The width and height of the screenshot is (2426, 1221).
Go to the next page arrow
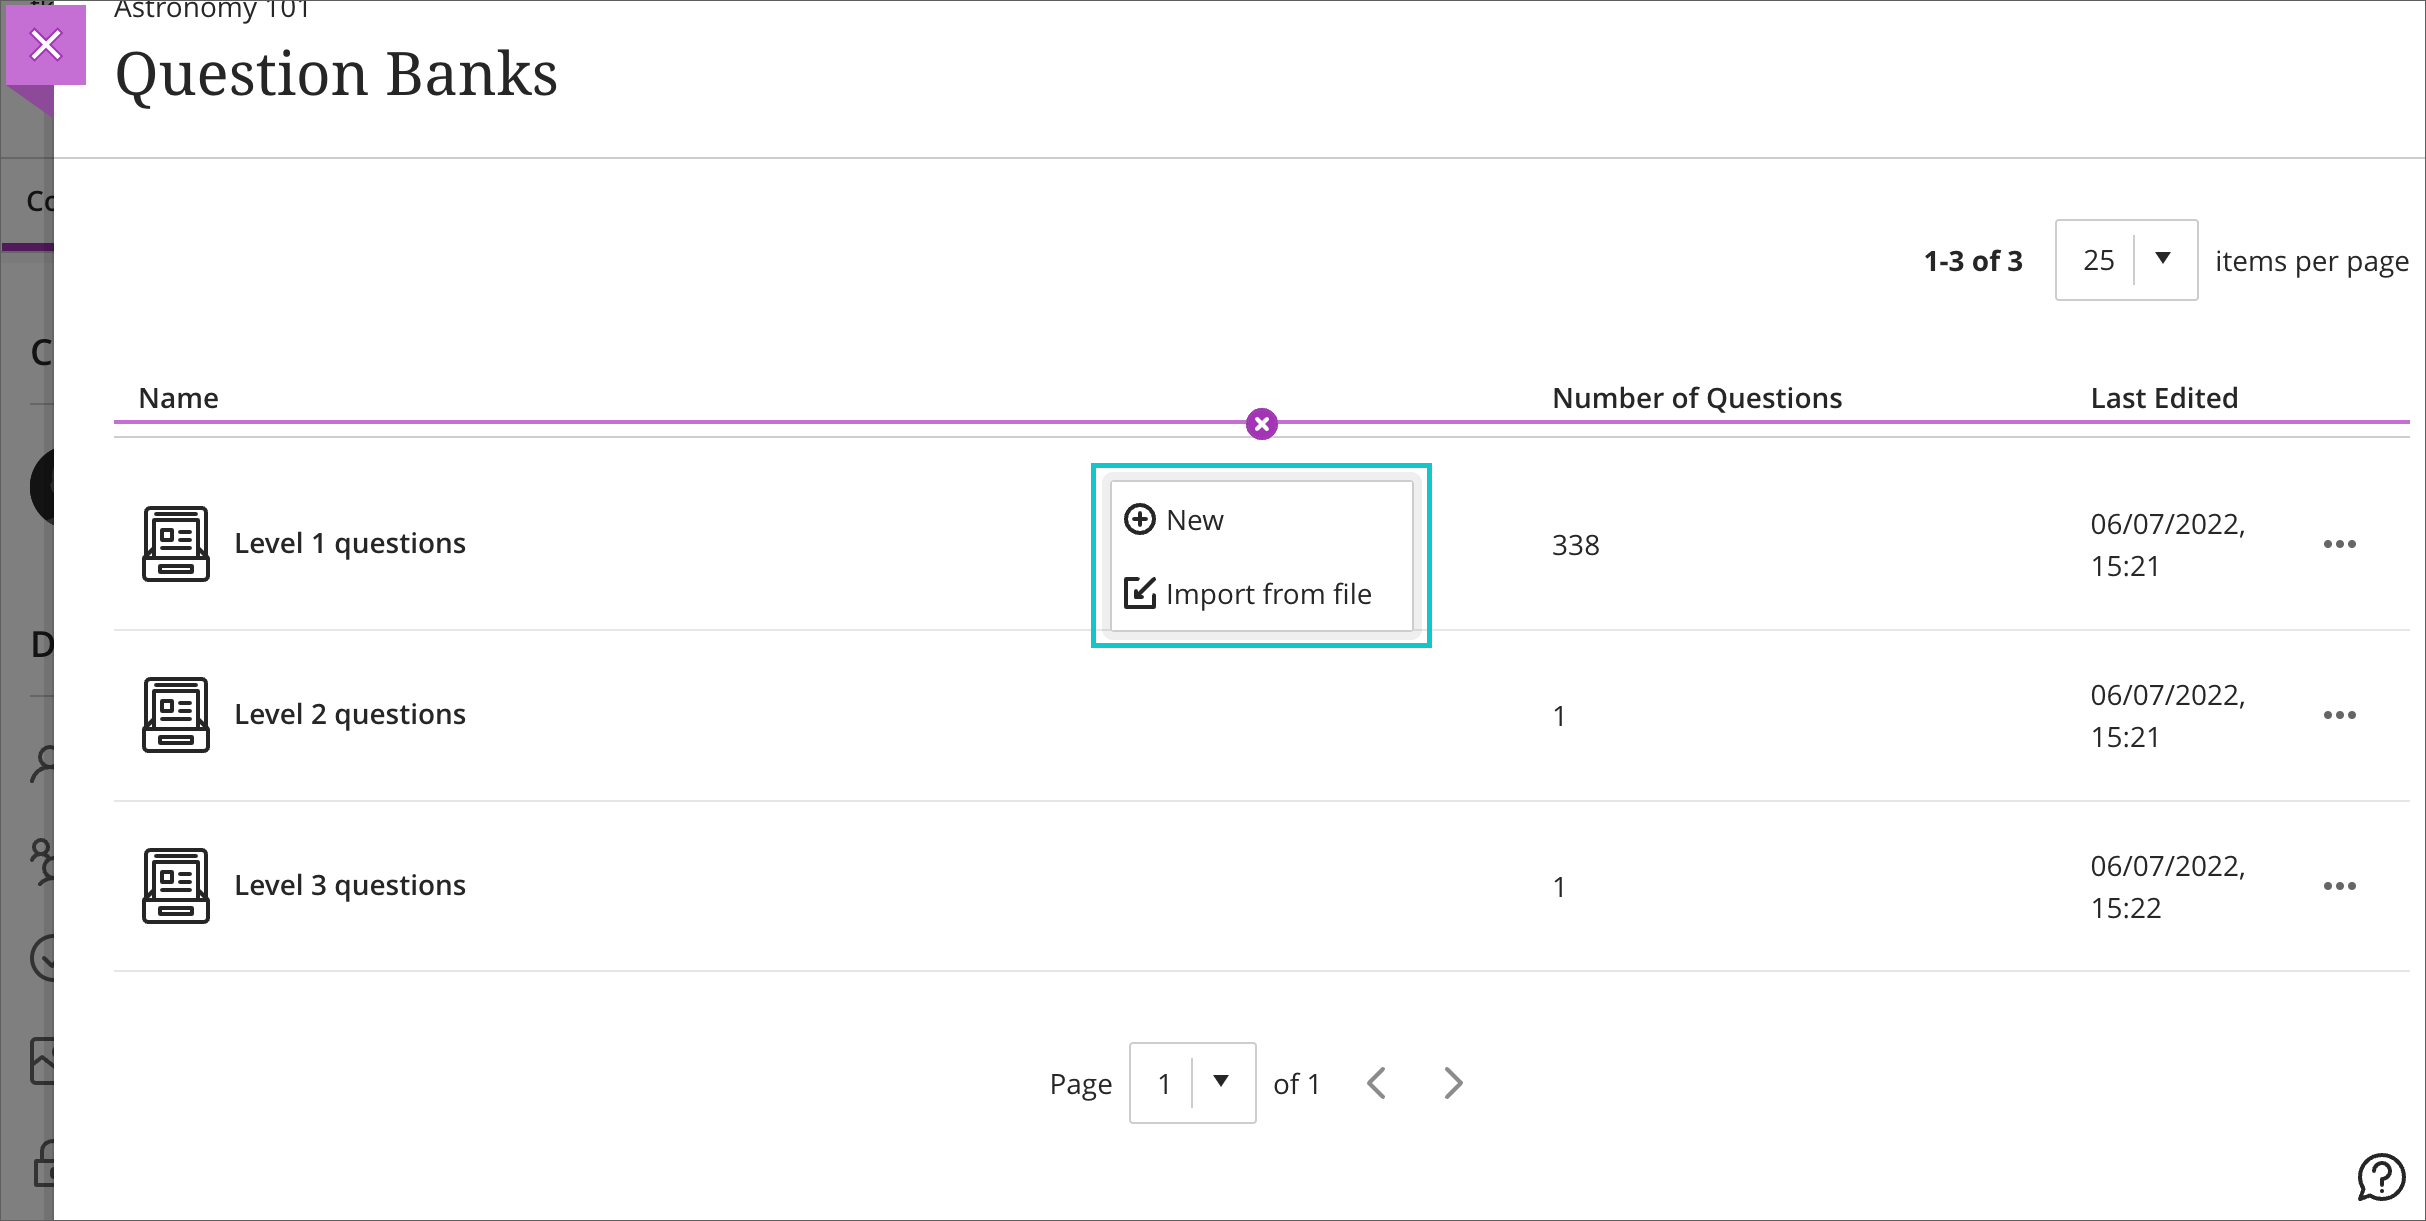pyautogui.click(x=1453, y=1083)
